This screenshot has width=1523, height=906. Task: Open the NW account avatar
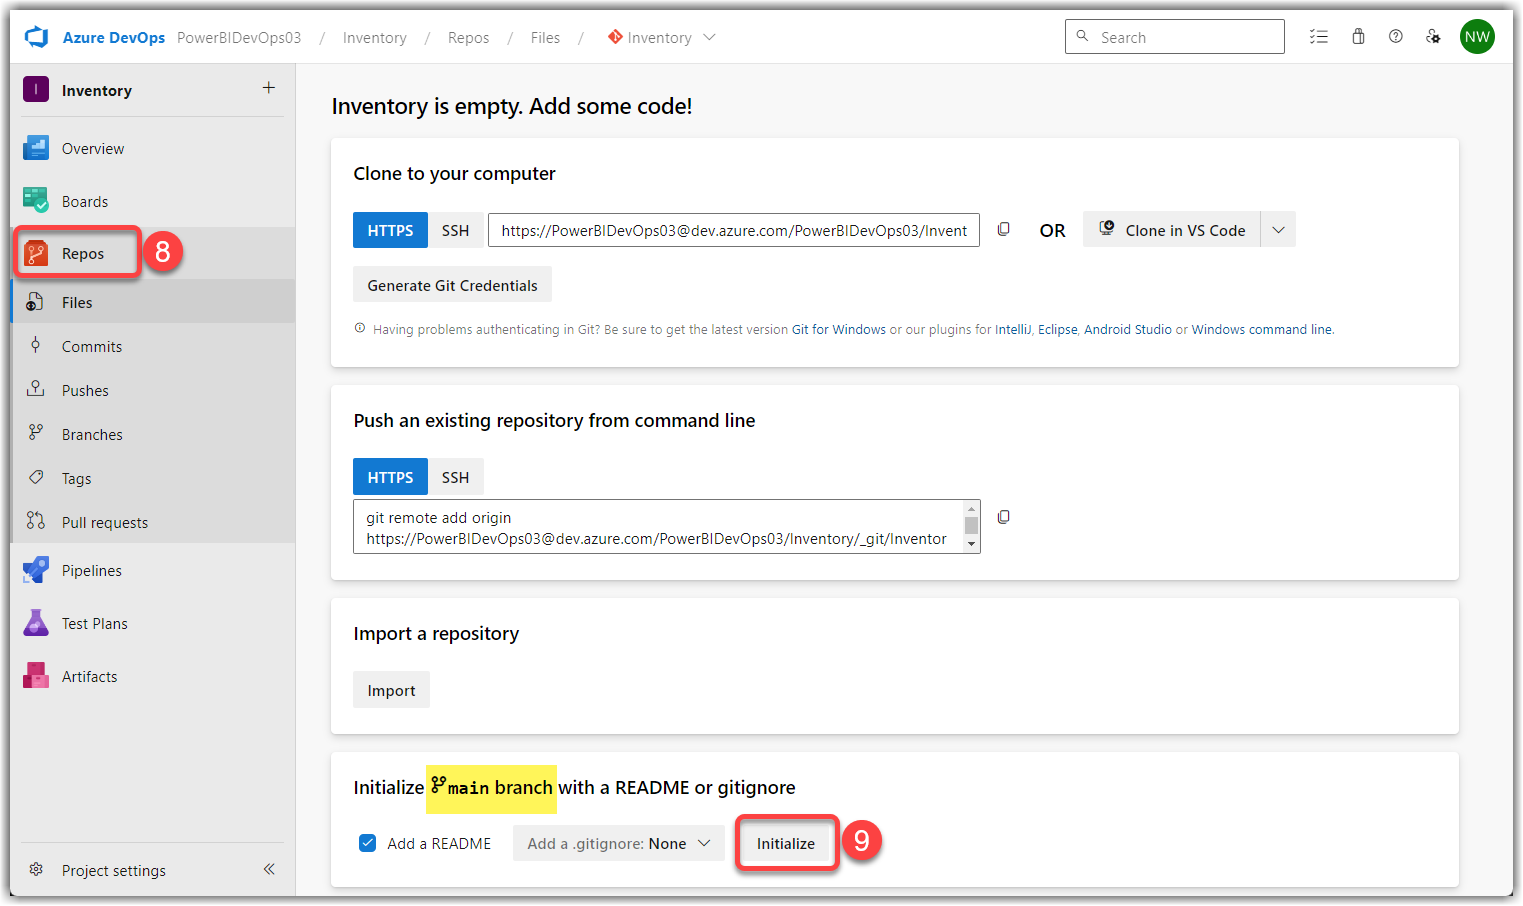pyautogui.click(x=1477, y=37)
